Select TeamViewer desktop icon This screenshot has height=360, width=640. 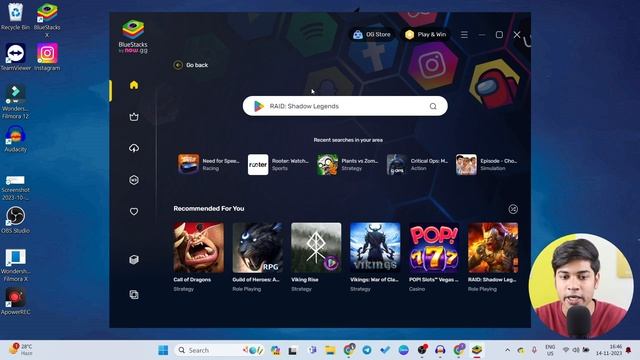16,57
